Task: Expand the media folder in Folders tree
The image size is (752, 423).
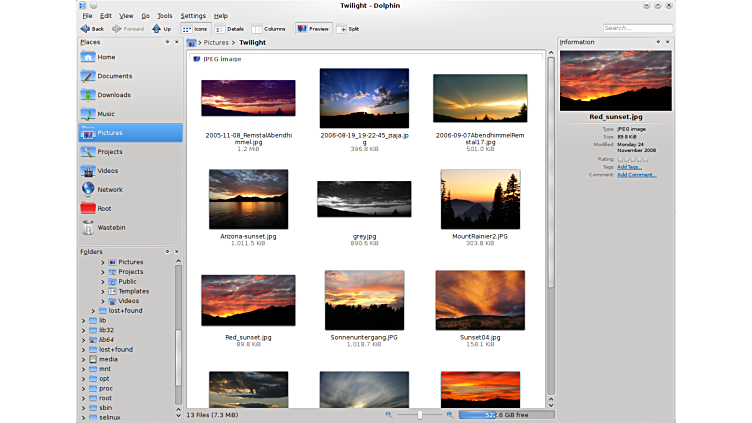Action: [82, 359]
